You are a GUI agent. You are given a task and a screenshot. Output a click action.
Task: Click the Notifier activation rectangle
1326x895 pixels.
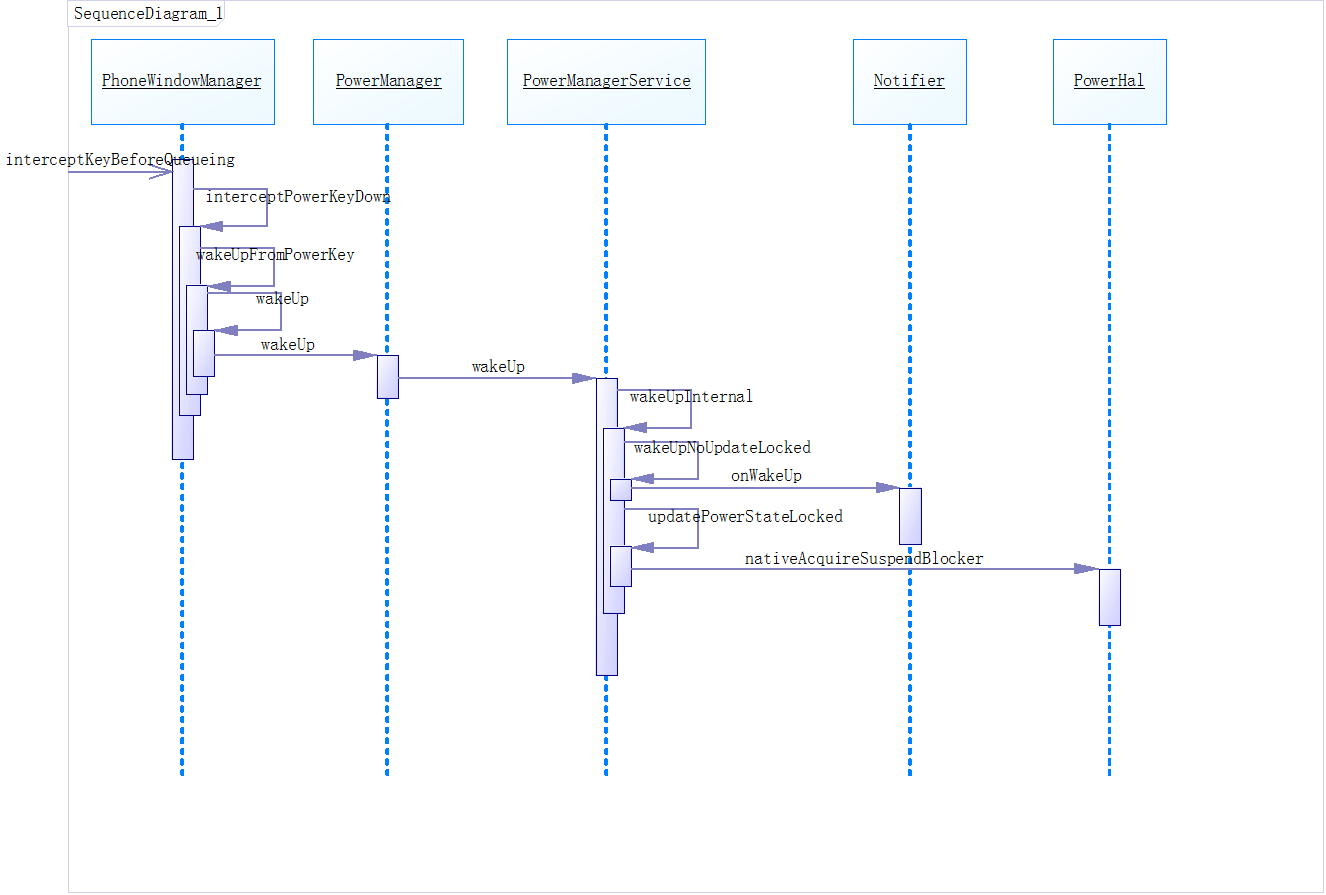909,515
